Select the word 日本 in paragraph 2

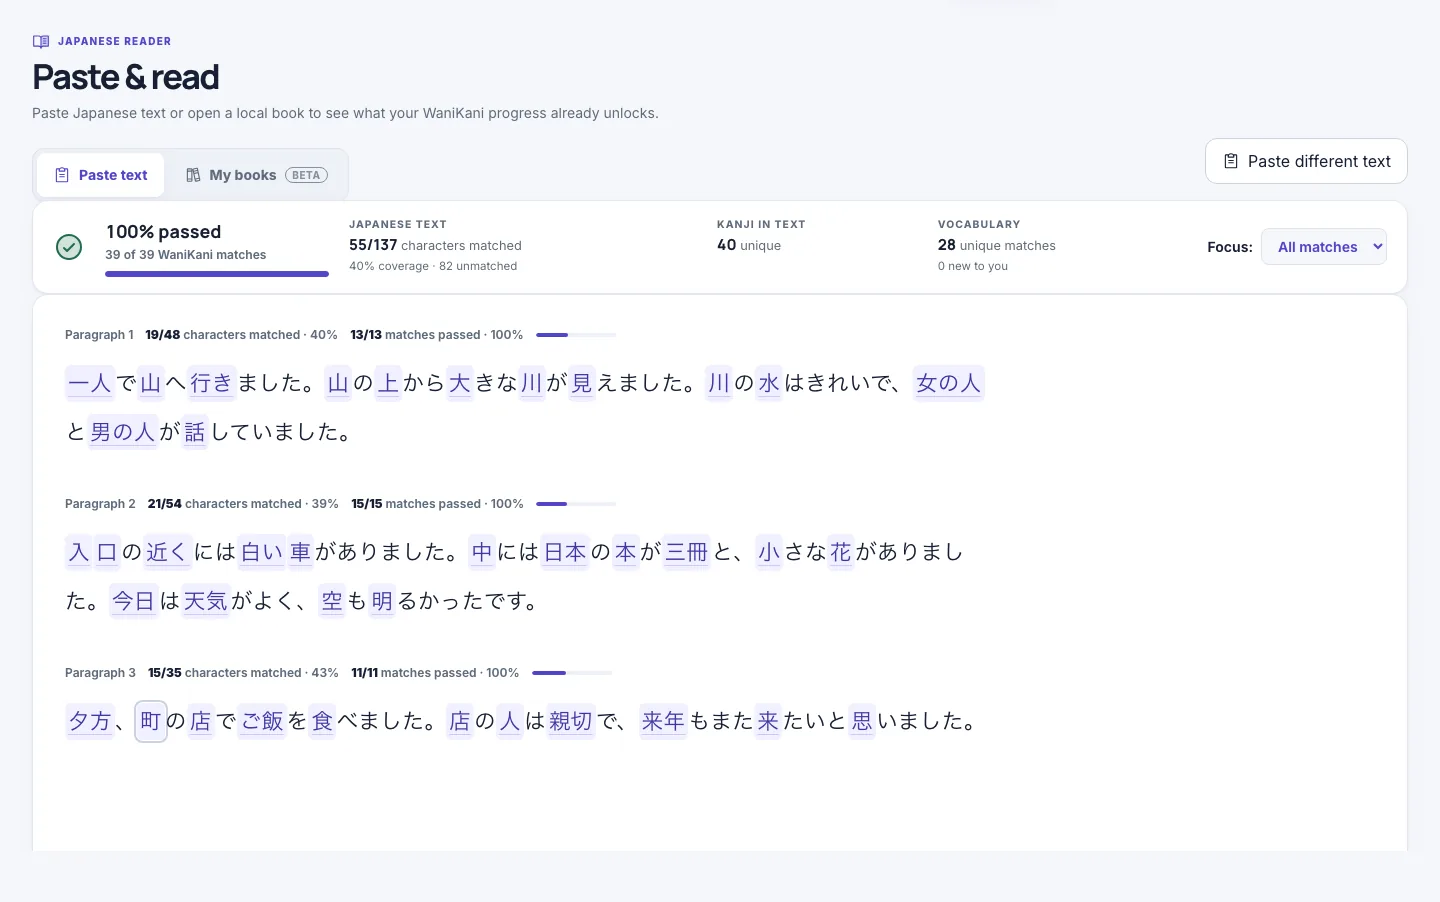tap(565, 552)
